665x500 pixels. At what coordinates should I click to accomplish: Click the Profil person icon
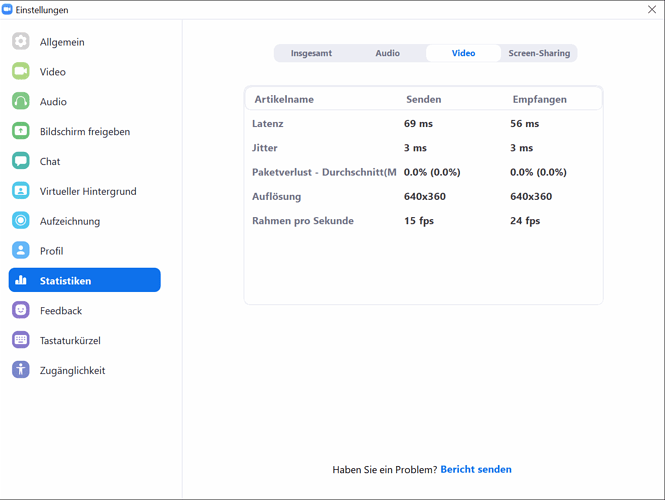click(21, 251)
